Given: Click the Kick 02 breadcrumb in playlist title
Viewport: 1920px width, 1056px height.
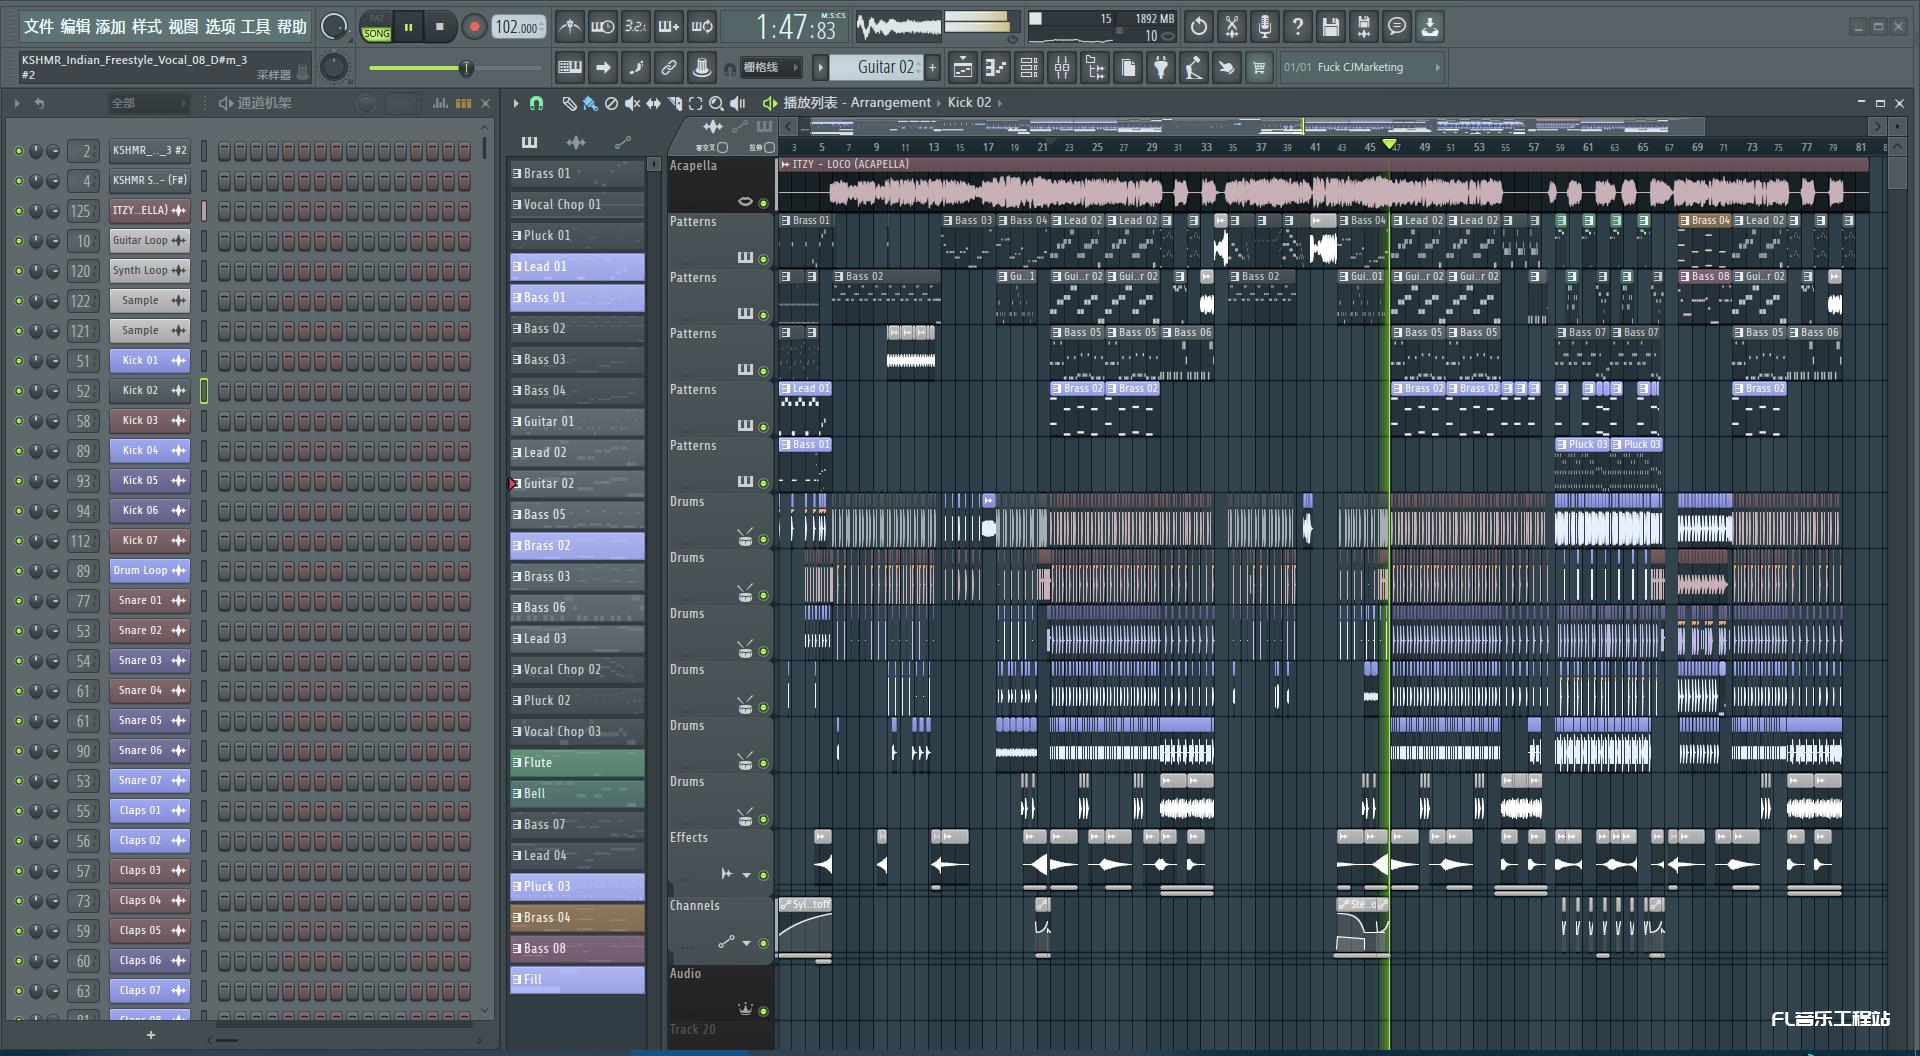Looking at the screenshot, I should point(969,103).
